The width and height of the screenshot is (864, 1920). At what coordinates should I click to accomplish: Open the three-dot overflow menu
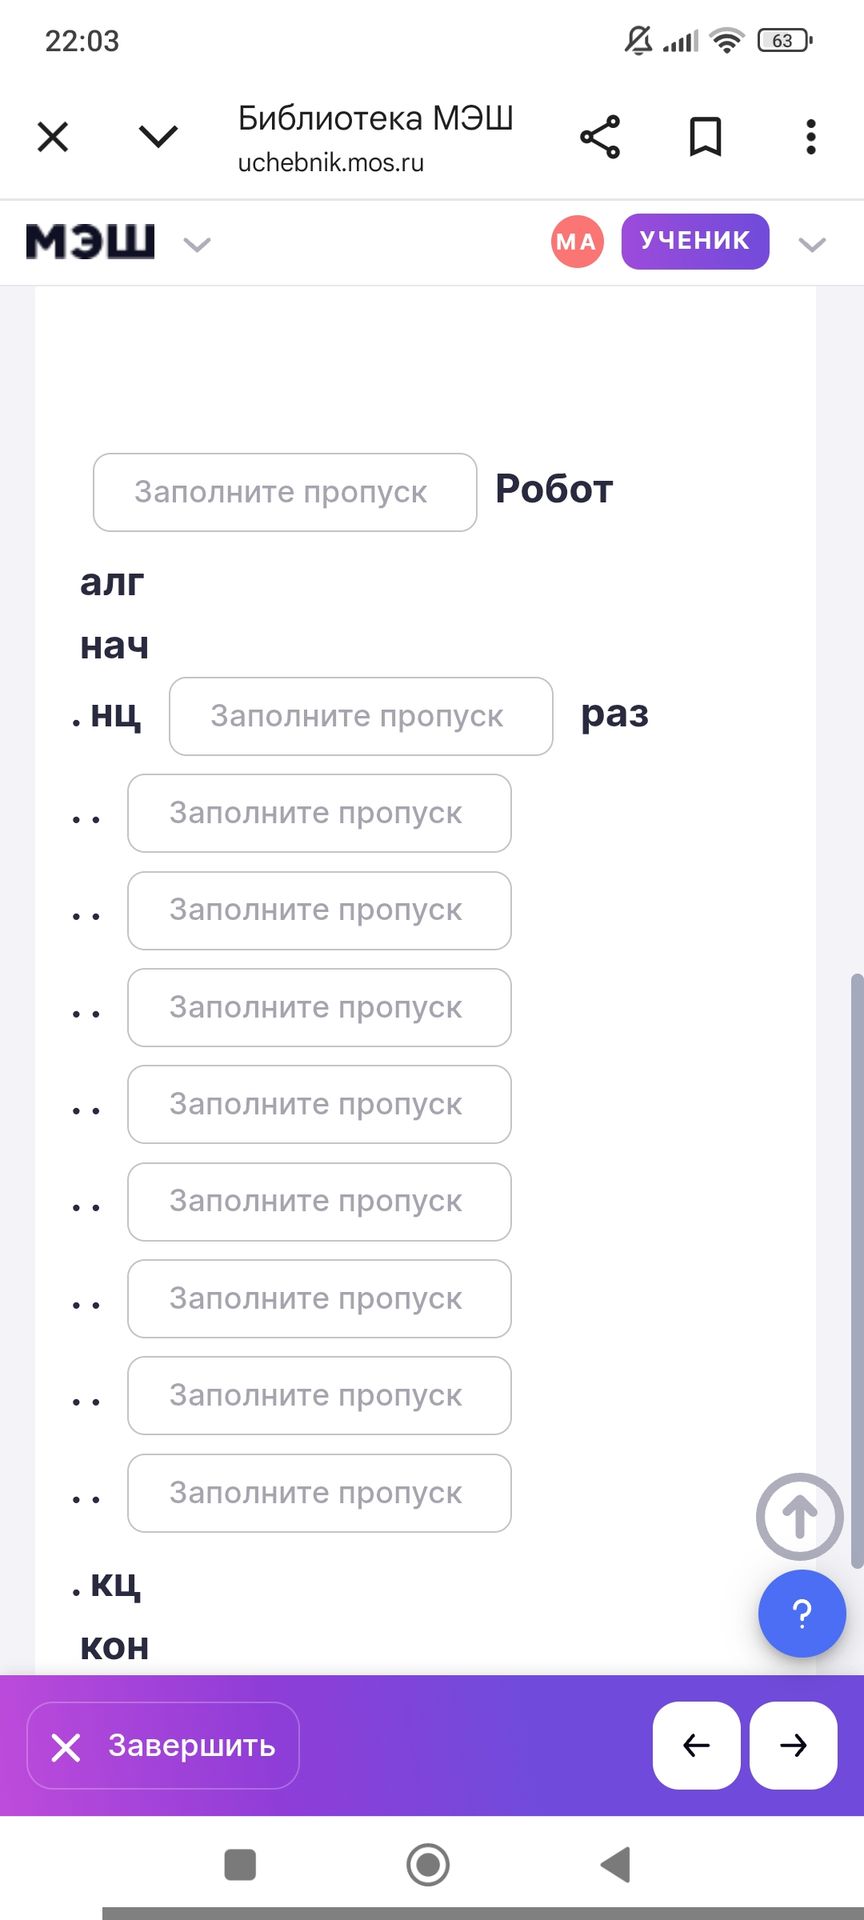click(811, 137)
